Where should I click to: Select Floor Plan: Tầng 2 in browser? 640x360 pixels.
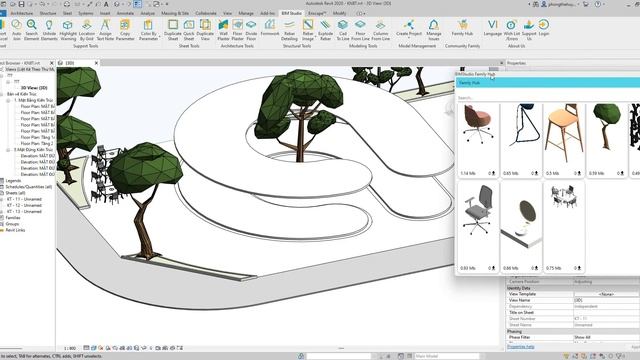(x=37, y=144)
